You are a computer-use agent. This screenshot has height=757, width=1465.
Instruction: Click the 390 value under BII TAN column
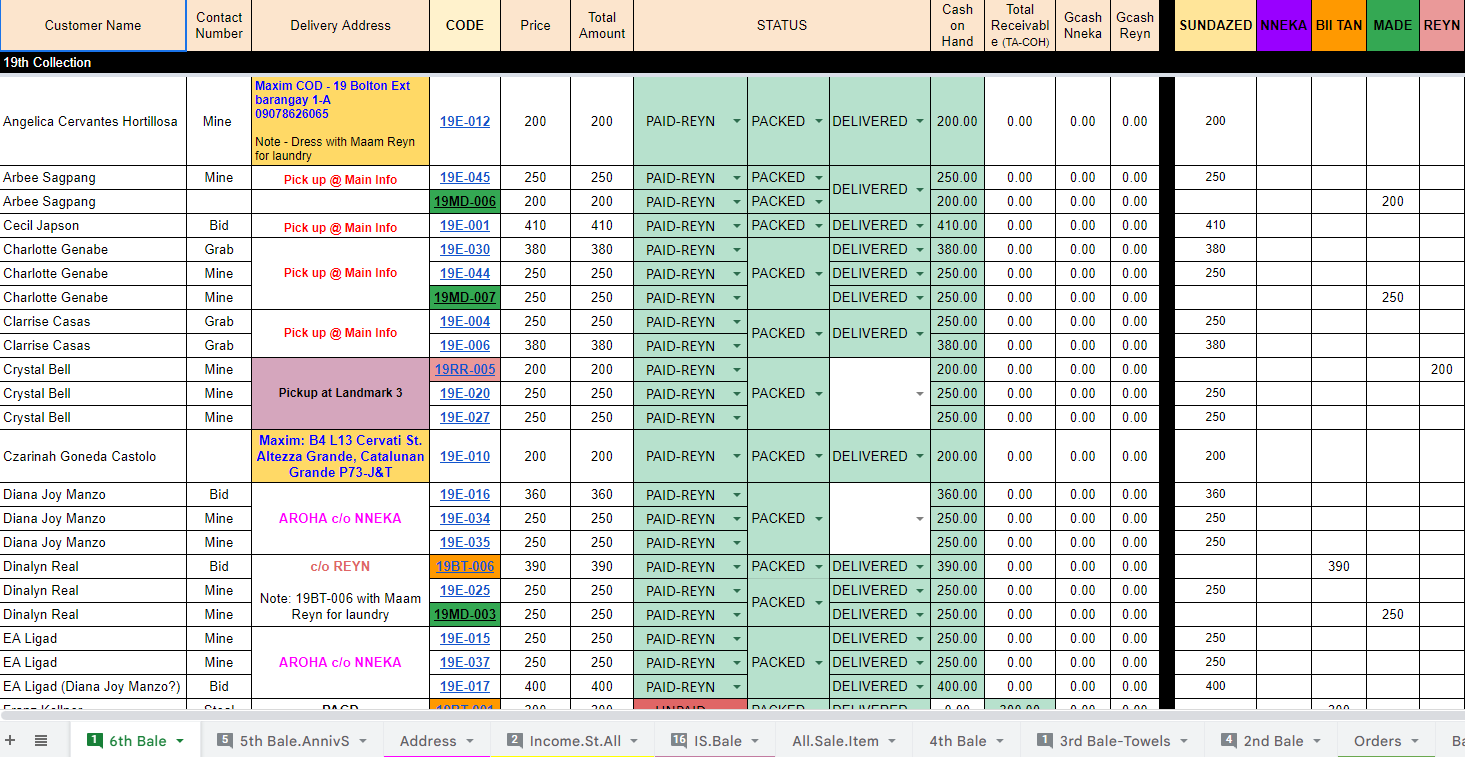coord(1339,567)
